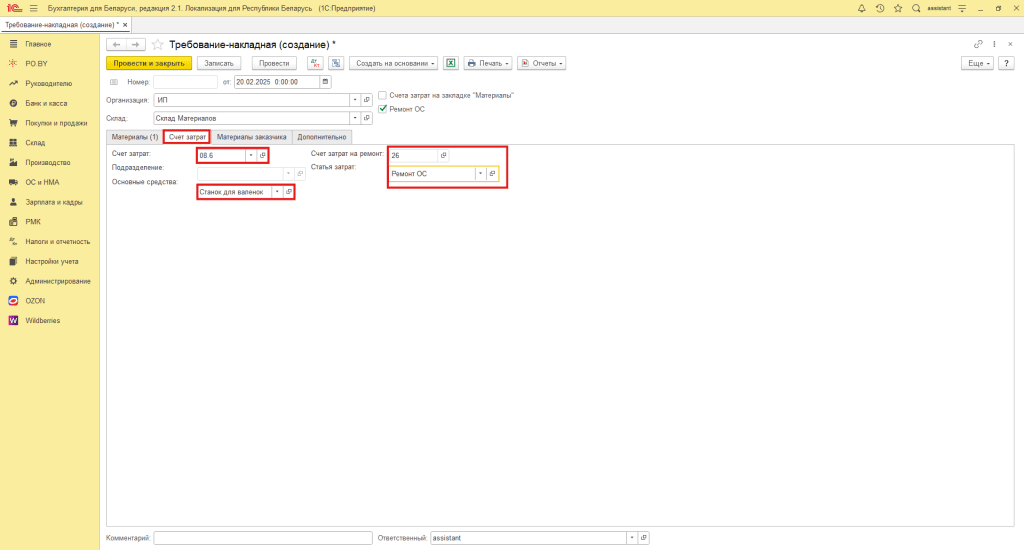Screen dimensions: 1024x550
Task: Open the Банк и касса section
Action: coord(46,103)
